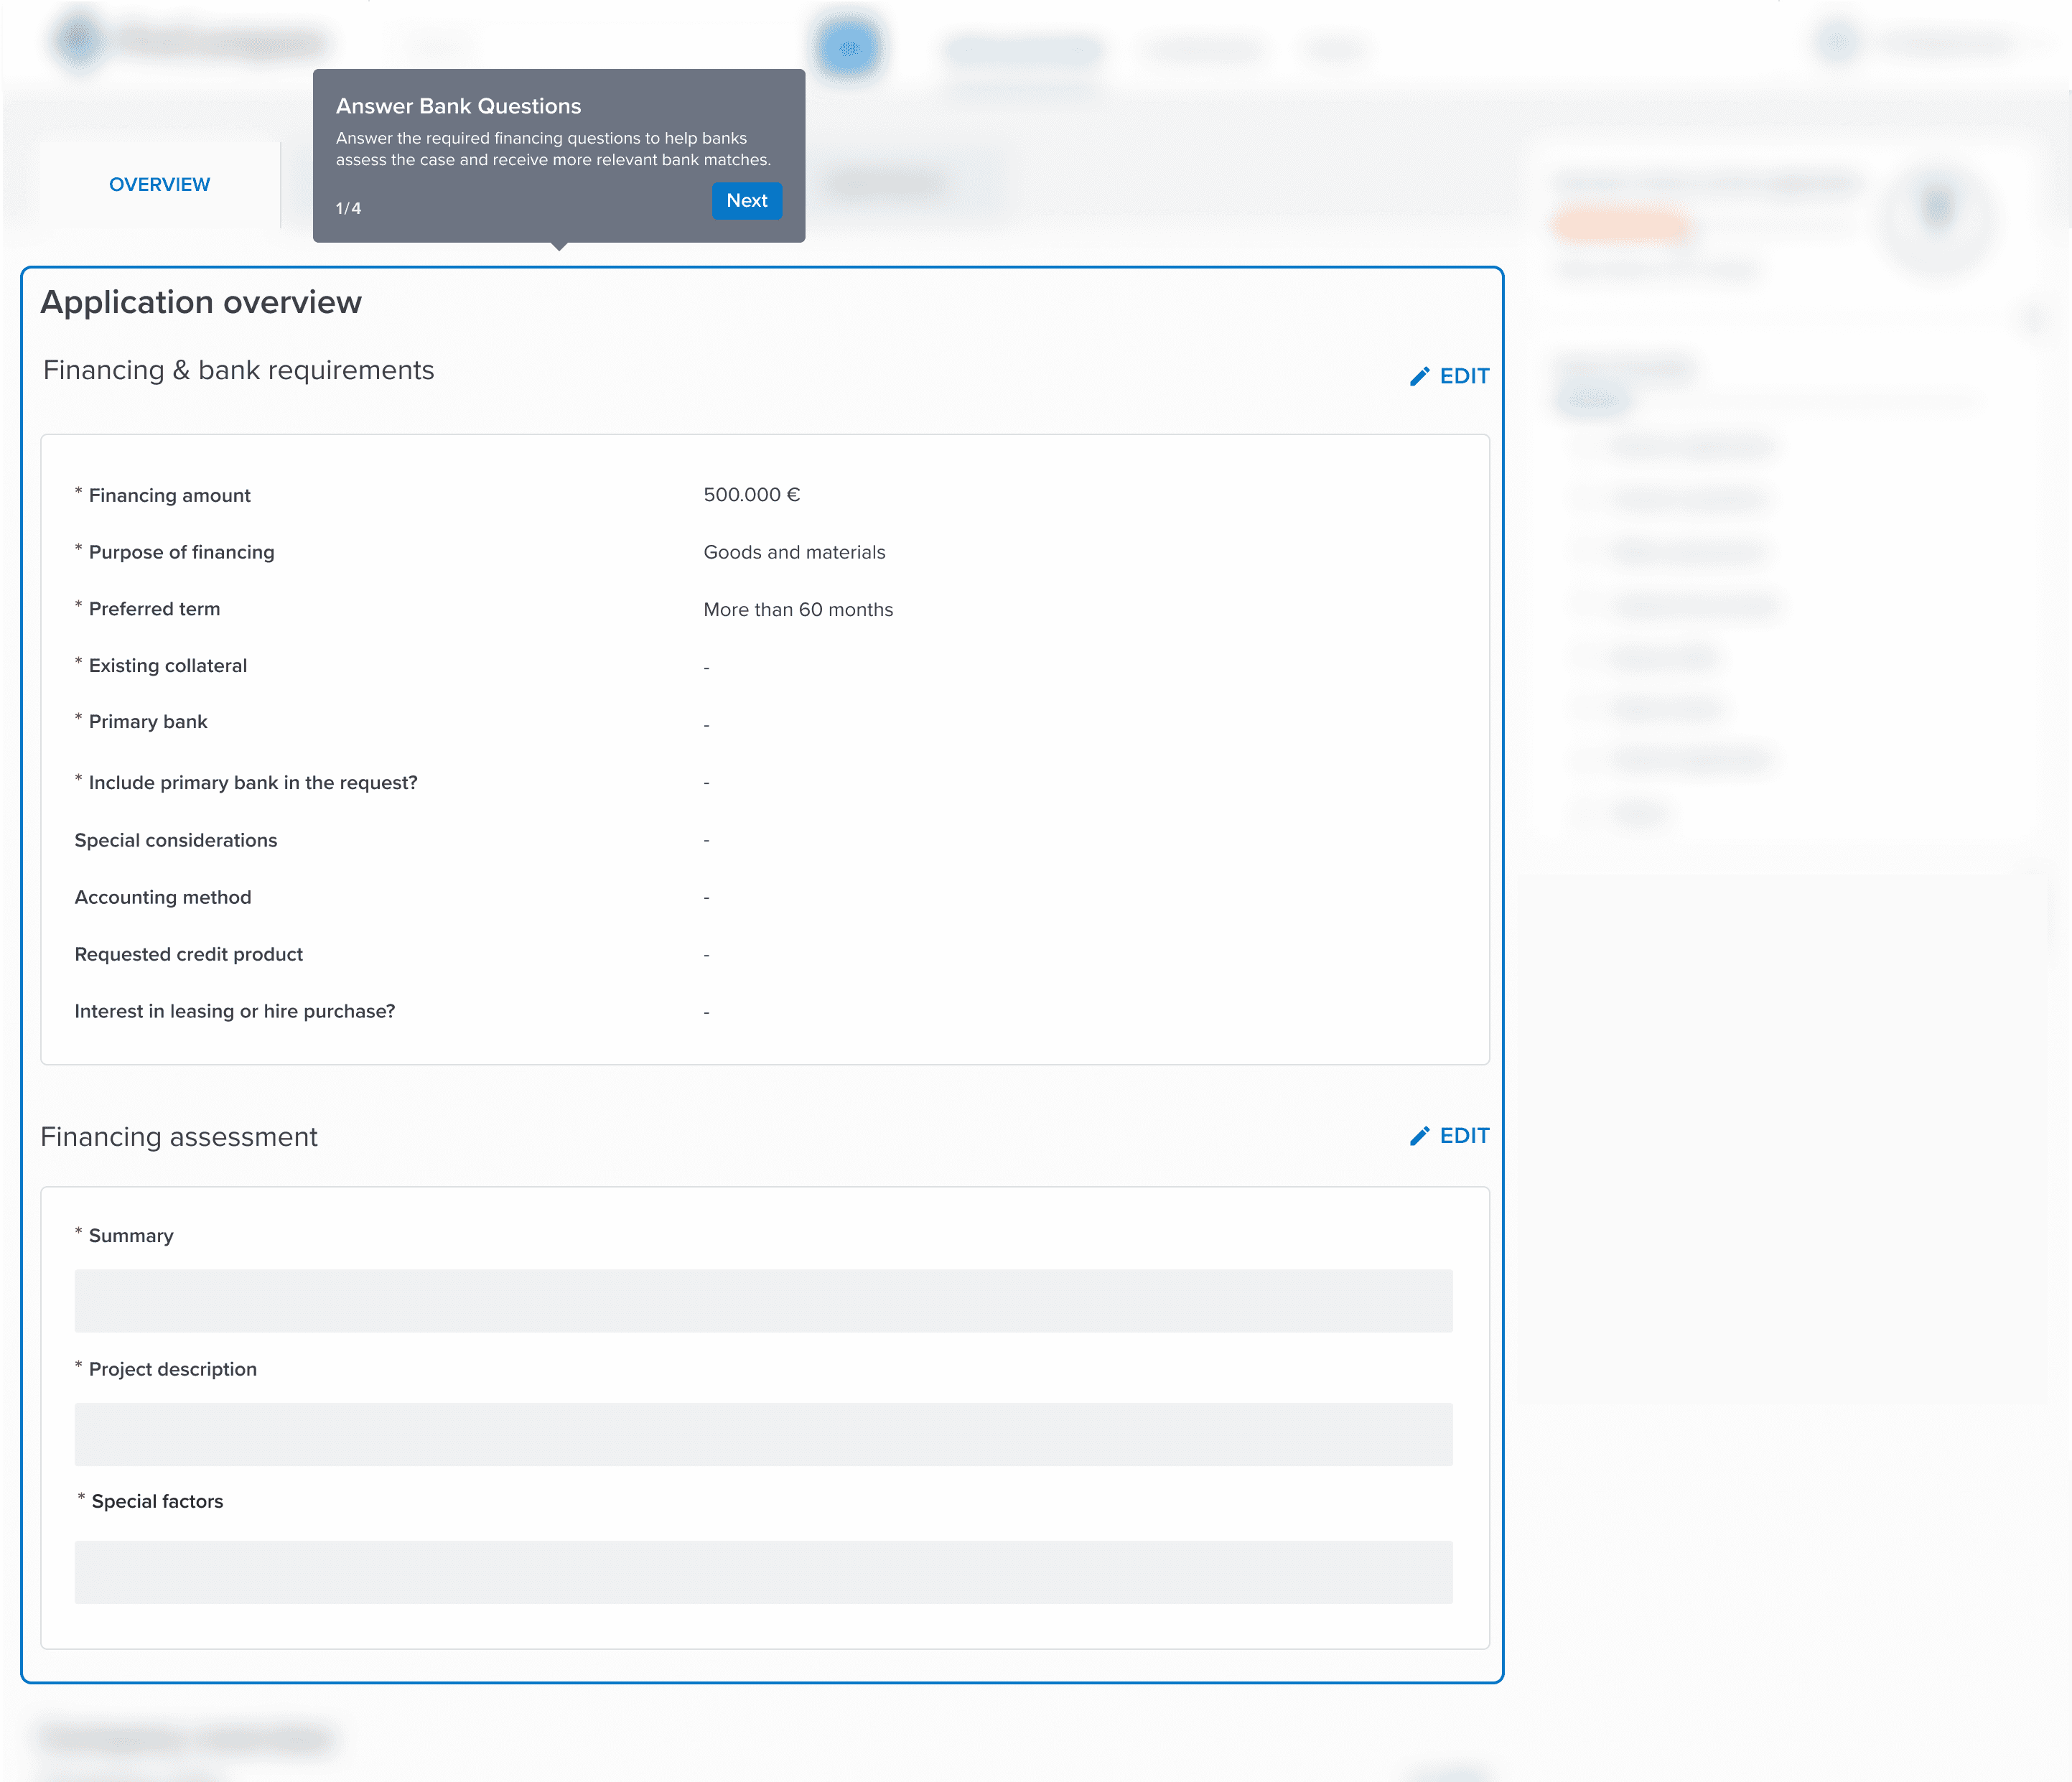Click the 1/4 step counter in the tooltip
The width and height of the screenshot is (2072, 1782).
(x=348, y=208)
